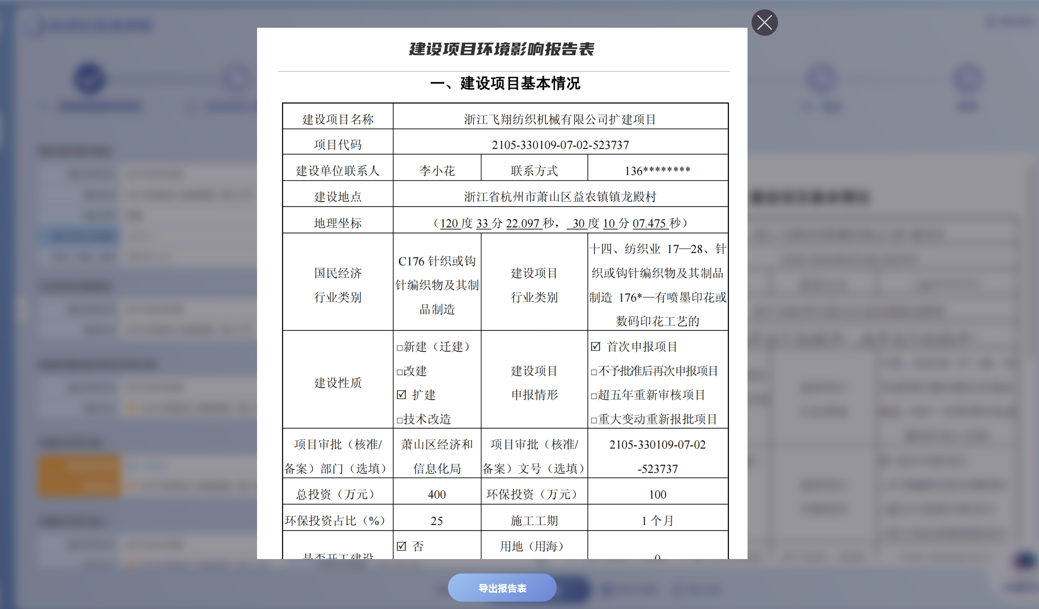Check the 新建（迁建）checkbox
Image resolution: width=1039 pixels, height=609 pixels.
[400, 347]
